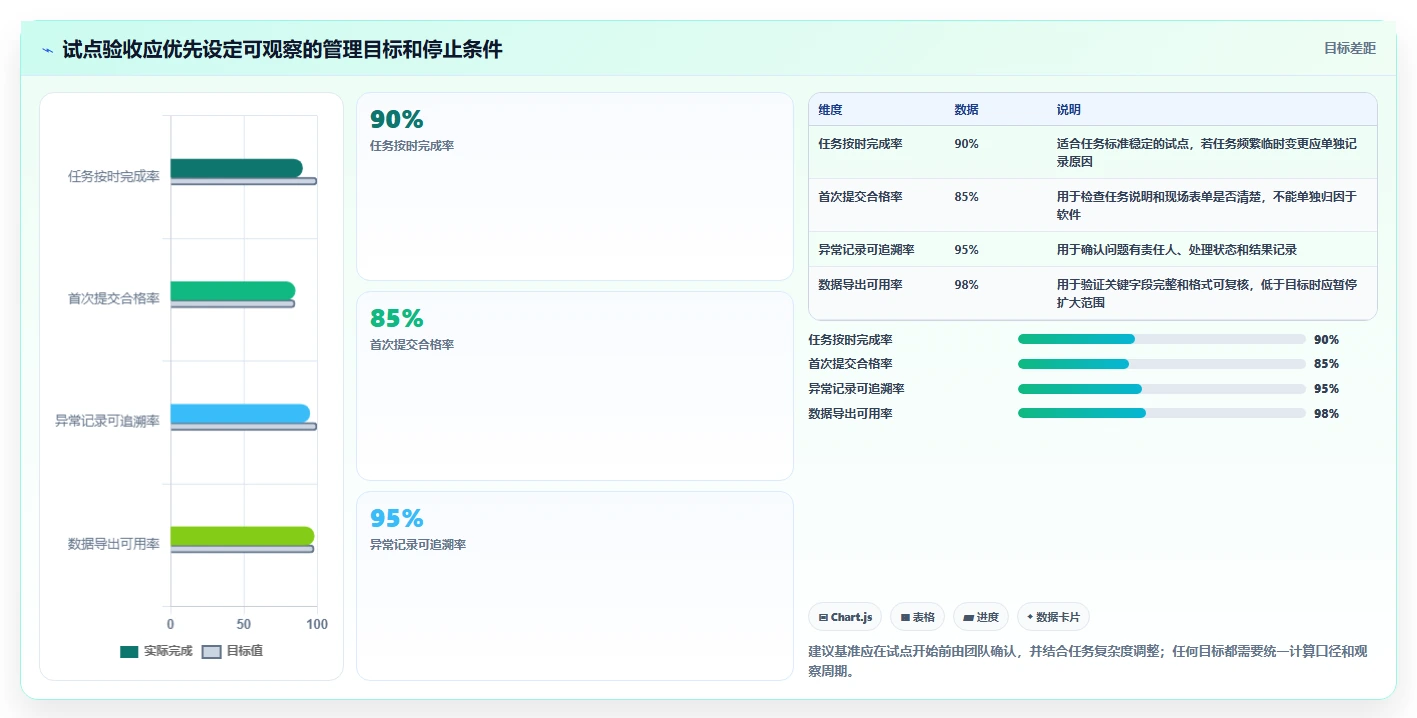Select the 数据卡片 chip
The height and width of the screenshot is (718, 1417).
click(x=1053, y=617)
